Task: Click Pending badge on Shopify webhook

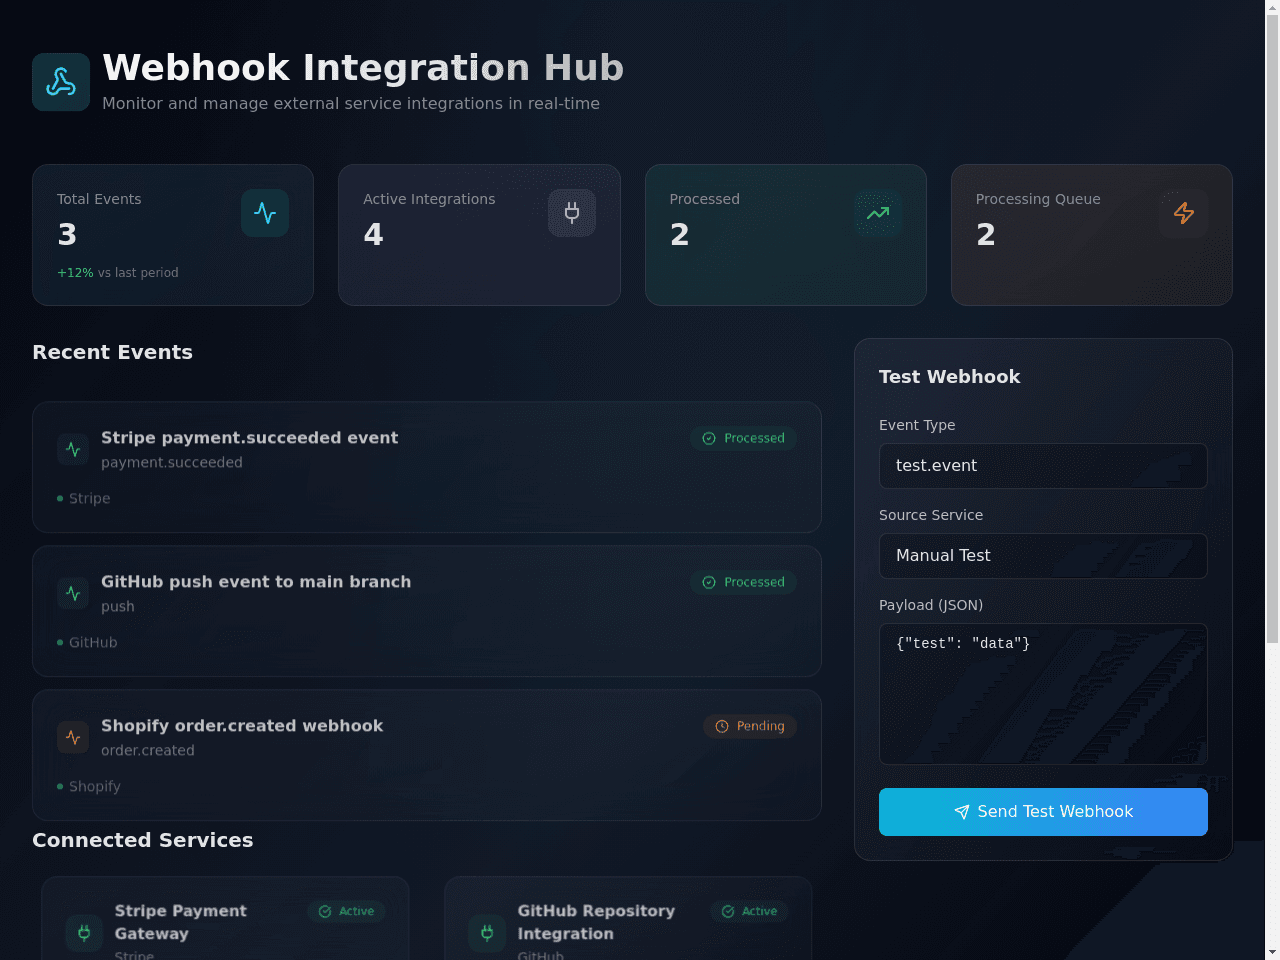Action: pos(750,726)
